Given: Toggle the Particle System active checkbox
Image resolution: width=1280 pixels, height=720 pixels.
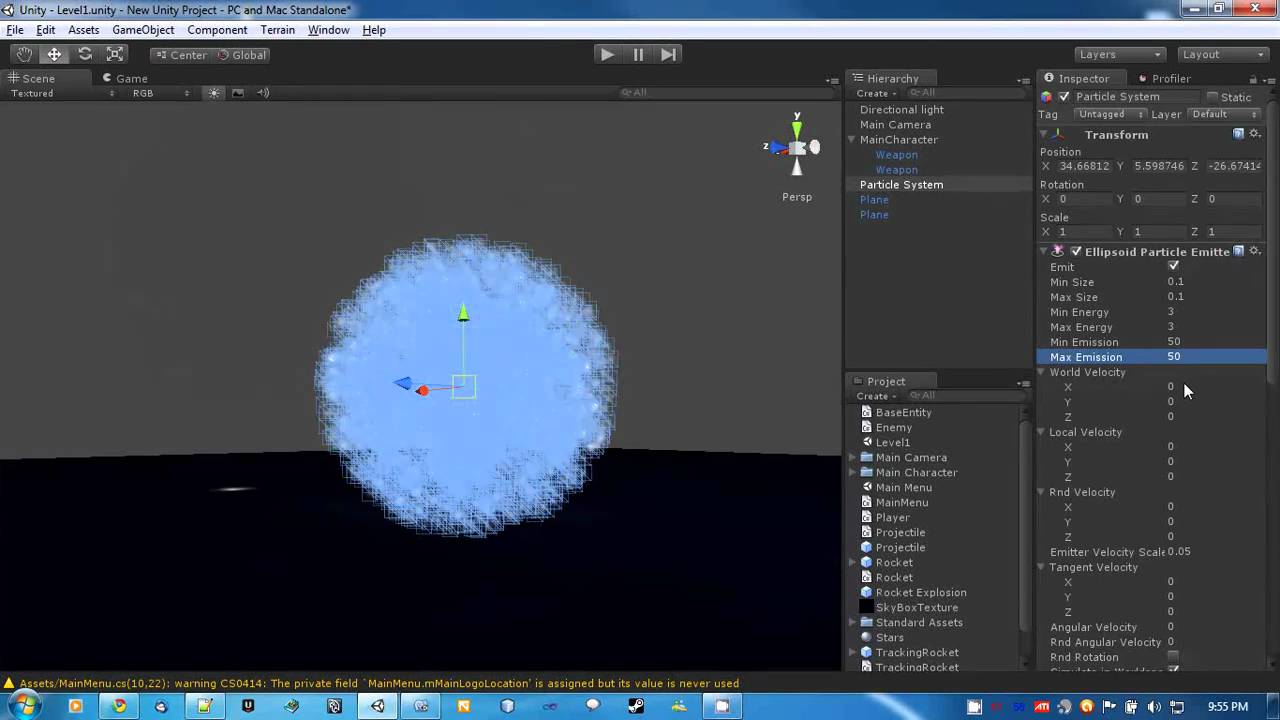Looking at the screenshot, I should pyautogui.click(x=1064, y=97).
